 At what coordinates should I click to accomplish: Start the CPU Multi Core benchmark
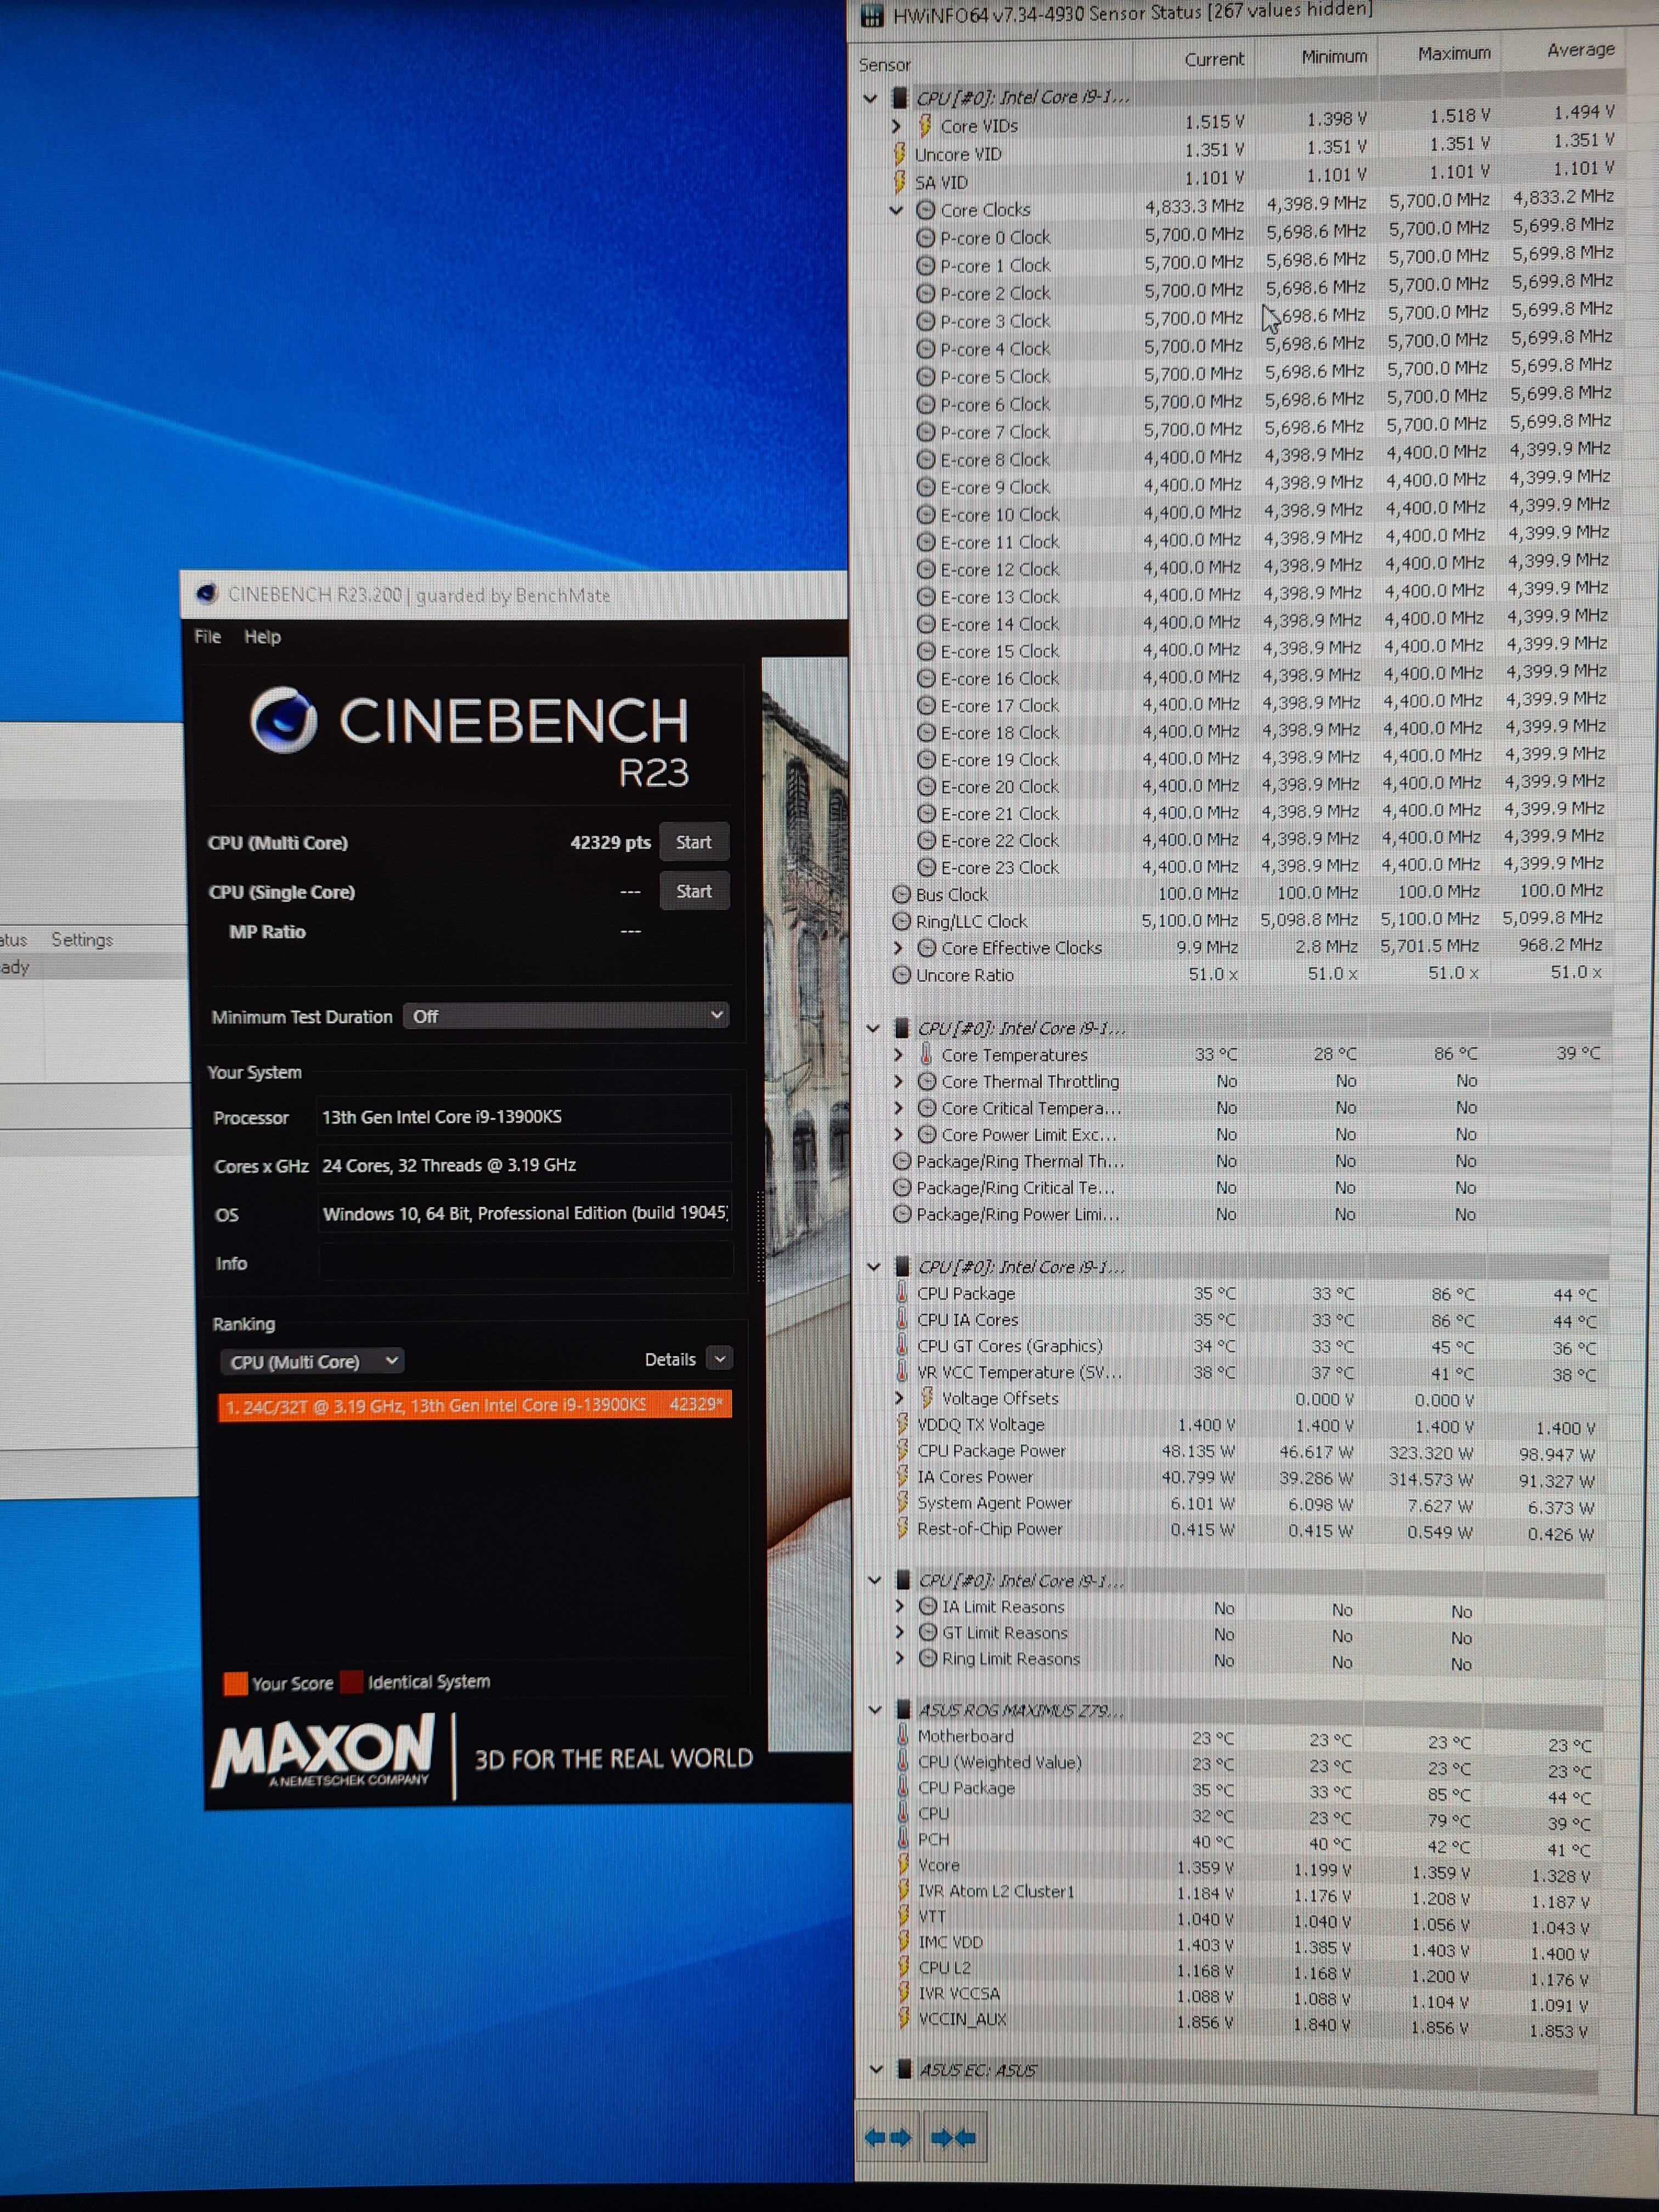[693, 842]
